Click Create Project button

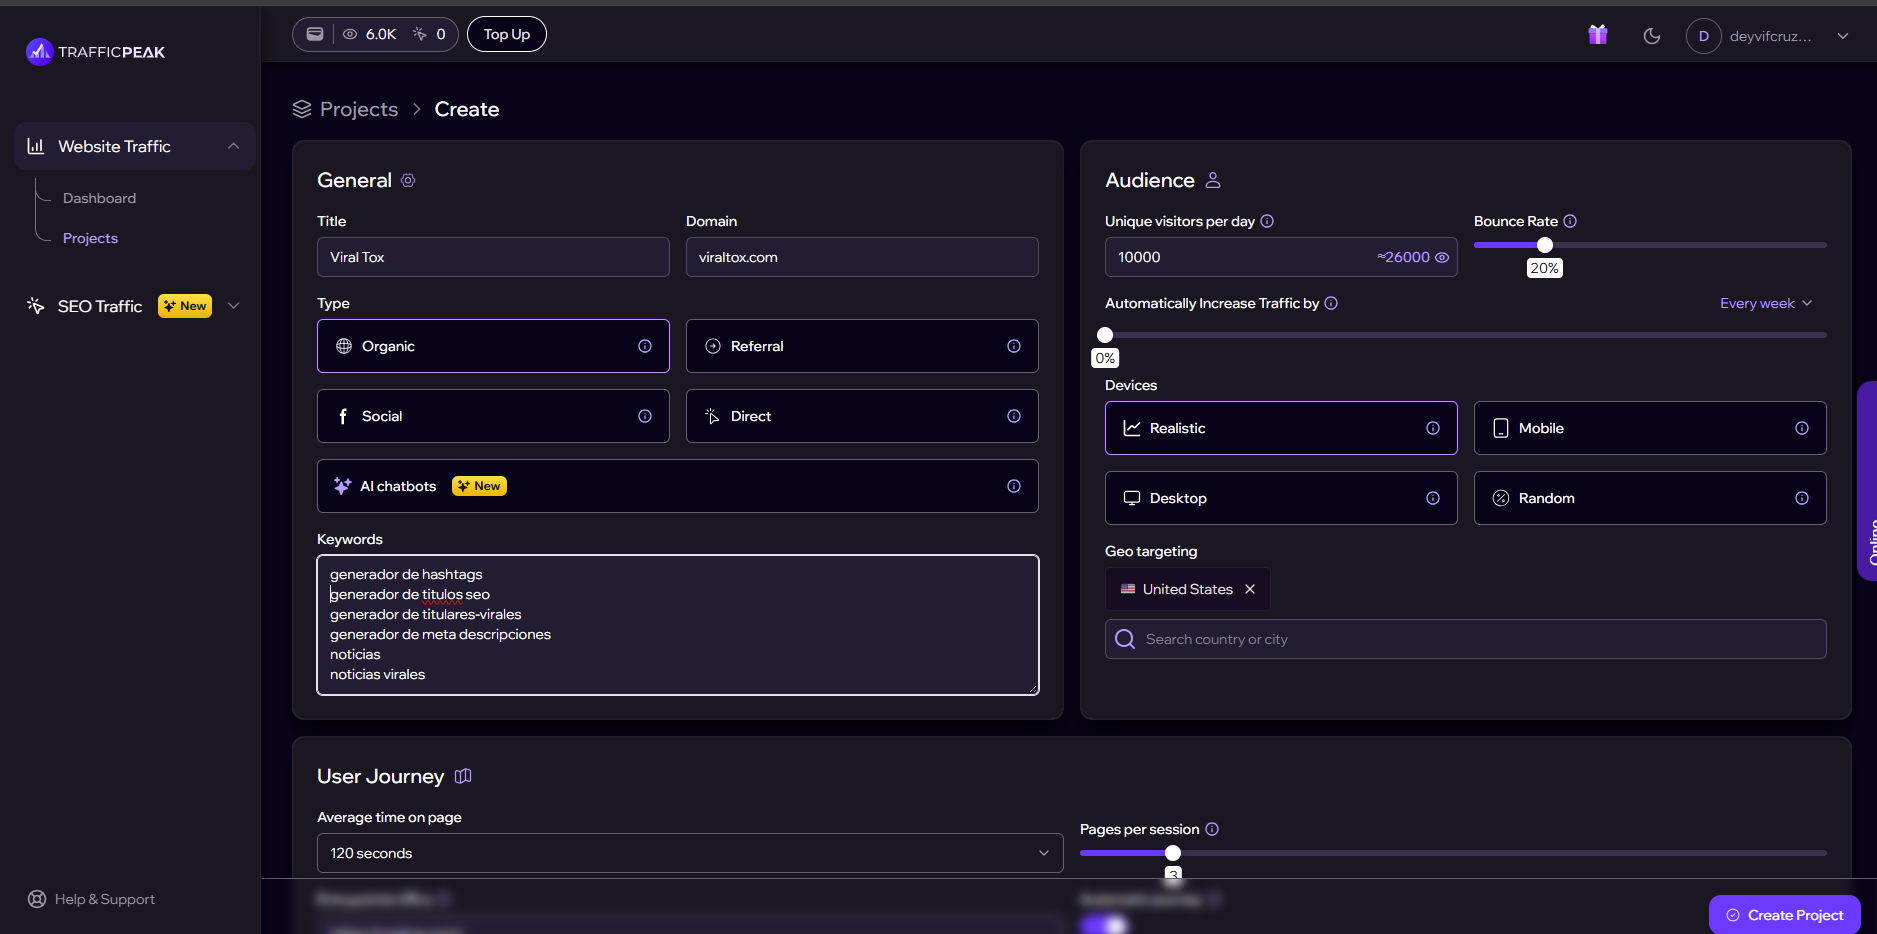pos(1785,915)
